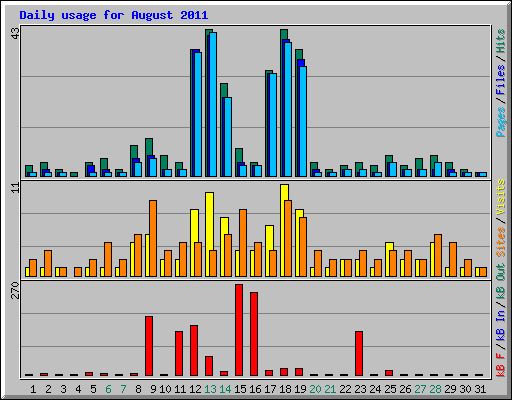Viewport: 512px width, 400px height.
Task: Click the day 31 axis label
Action: (480, 389)
